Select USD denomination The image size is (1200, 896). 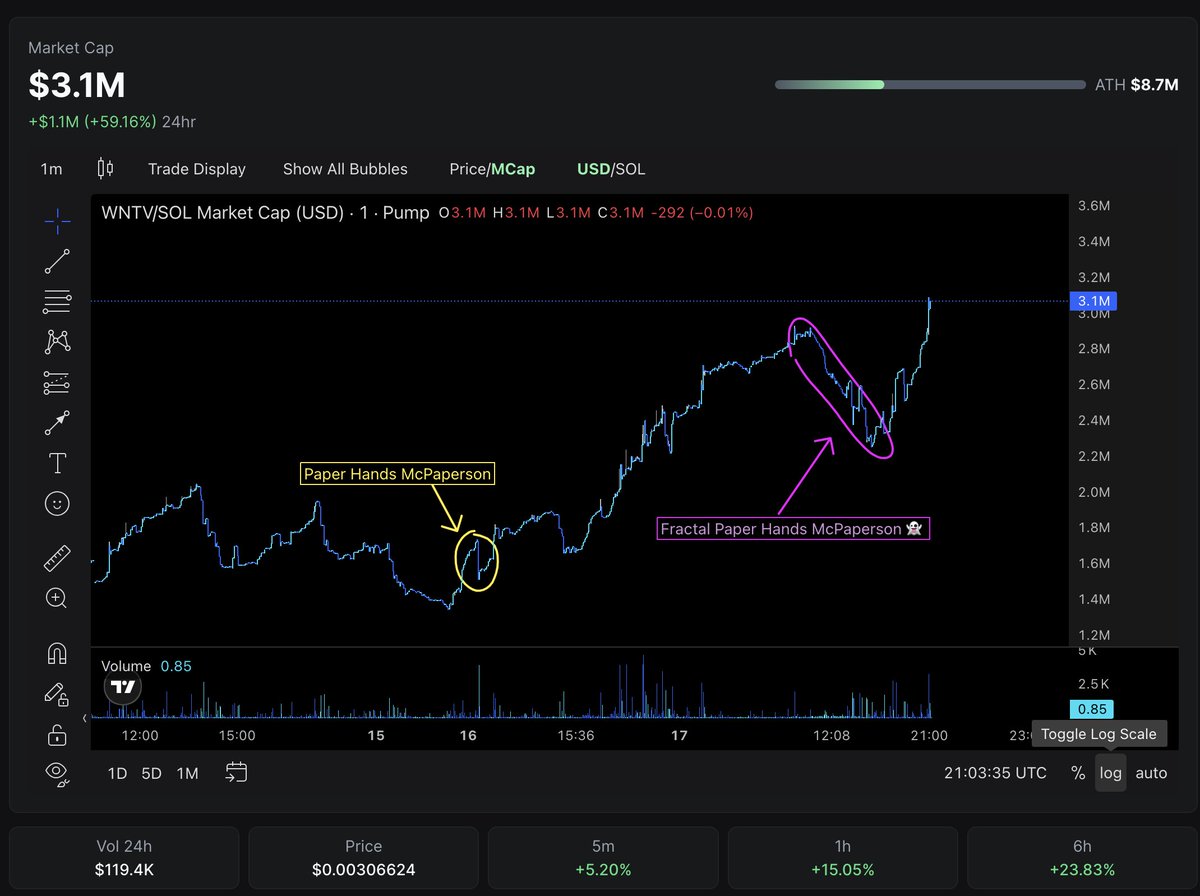(593, 169)
